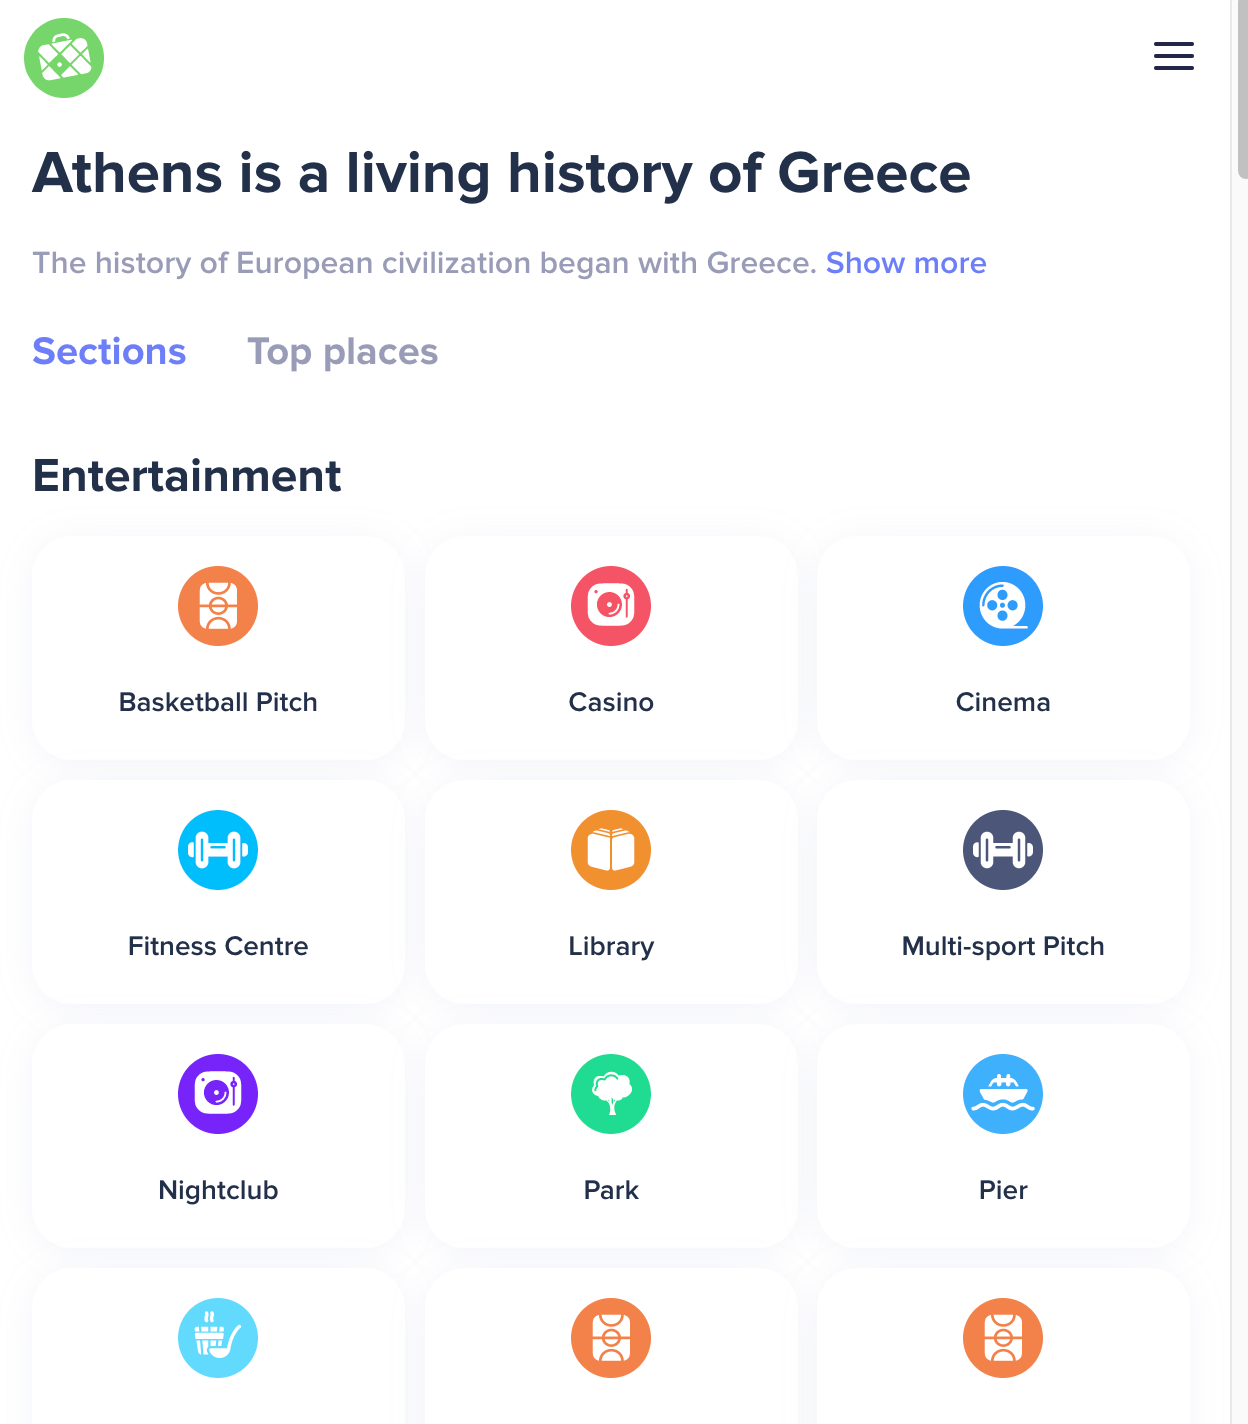
Task: Open the Nightclub purple icon
Action: pos(218,1094)
